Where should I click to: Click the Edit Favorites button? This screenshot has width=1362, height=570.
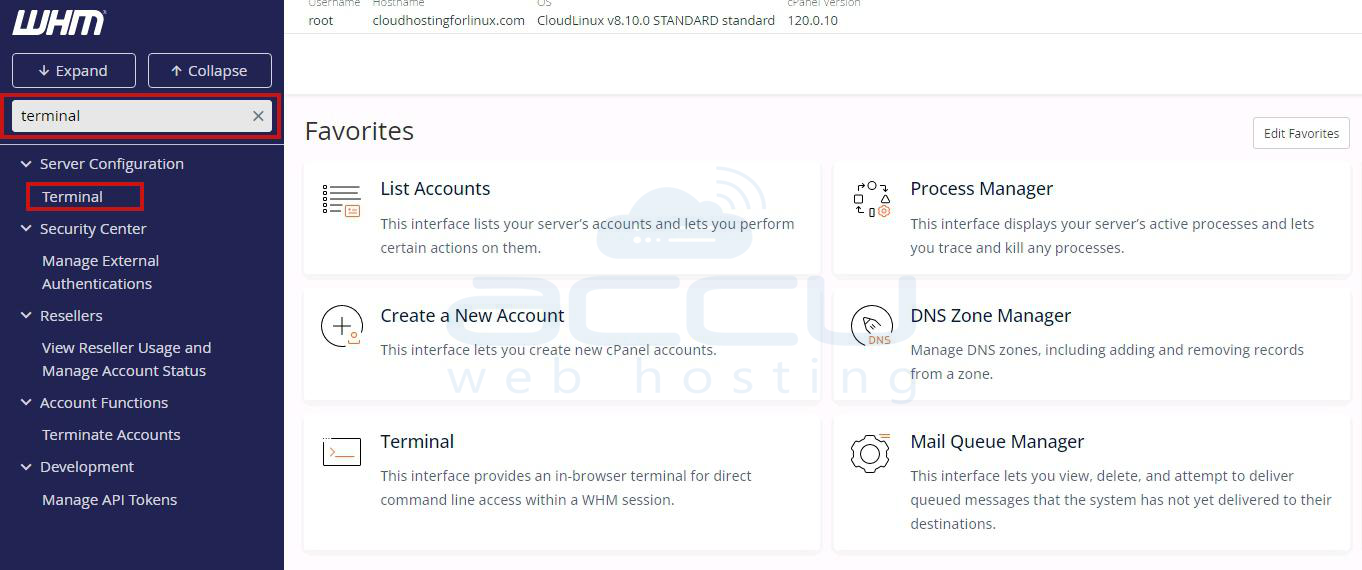click(1301, 133)
